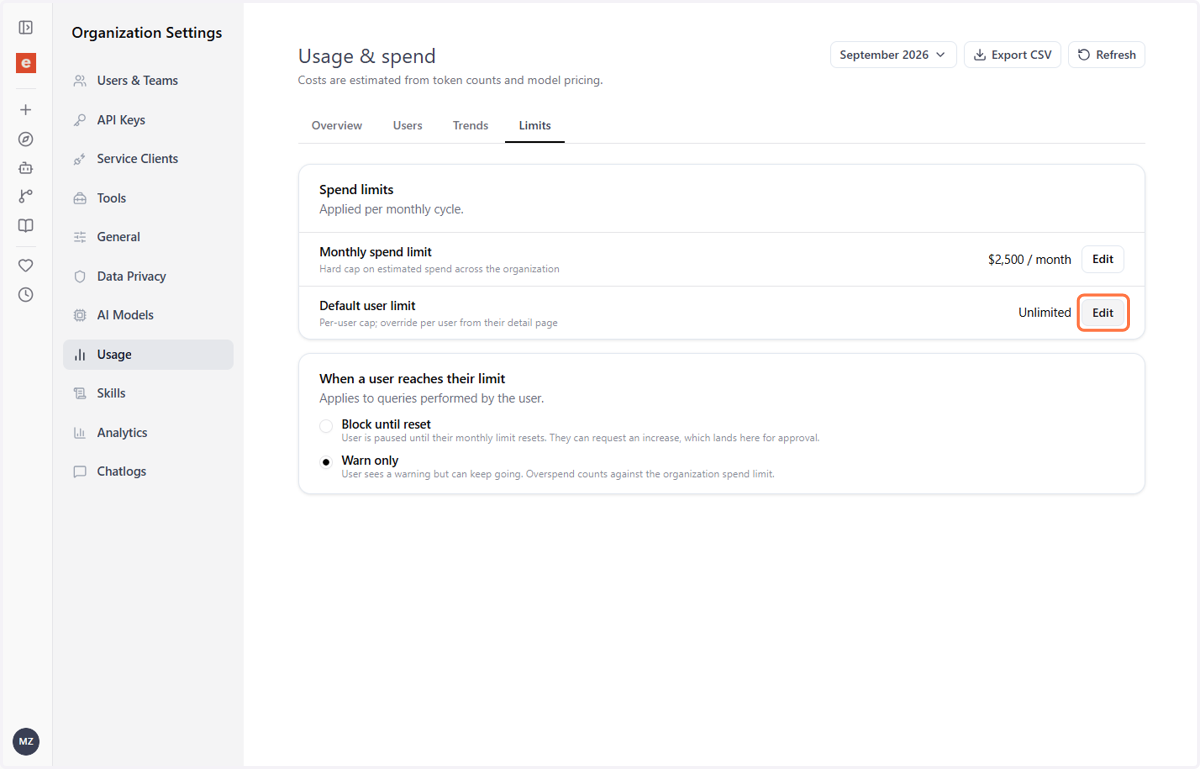This screenshot has width=1200, height=769.
Task: Open Service Clients settings
Action: 148,159
